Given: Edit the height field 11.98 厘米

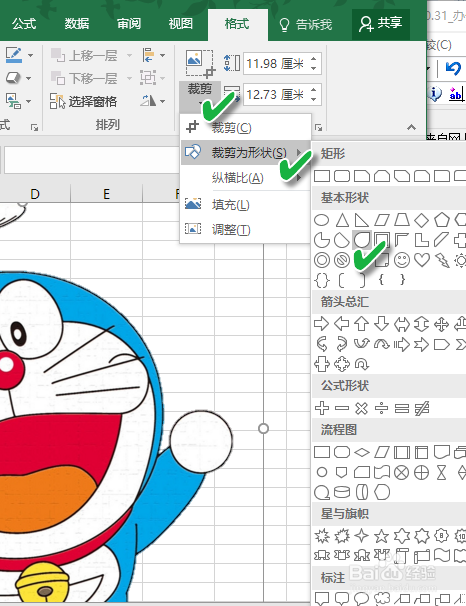Looking at the screenshot, I should tap(275, 63).
